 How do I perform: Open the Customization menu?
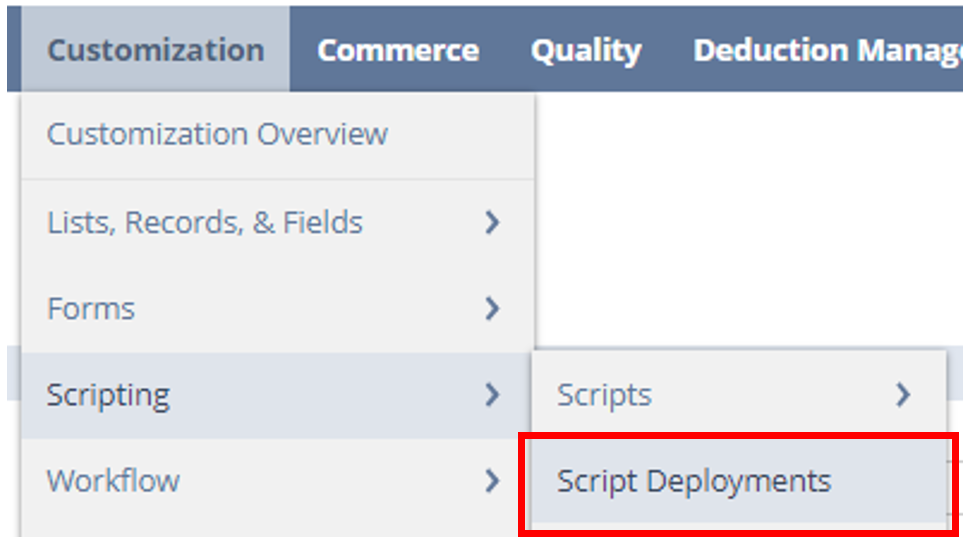click(x=156, y=50)
